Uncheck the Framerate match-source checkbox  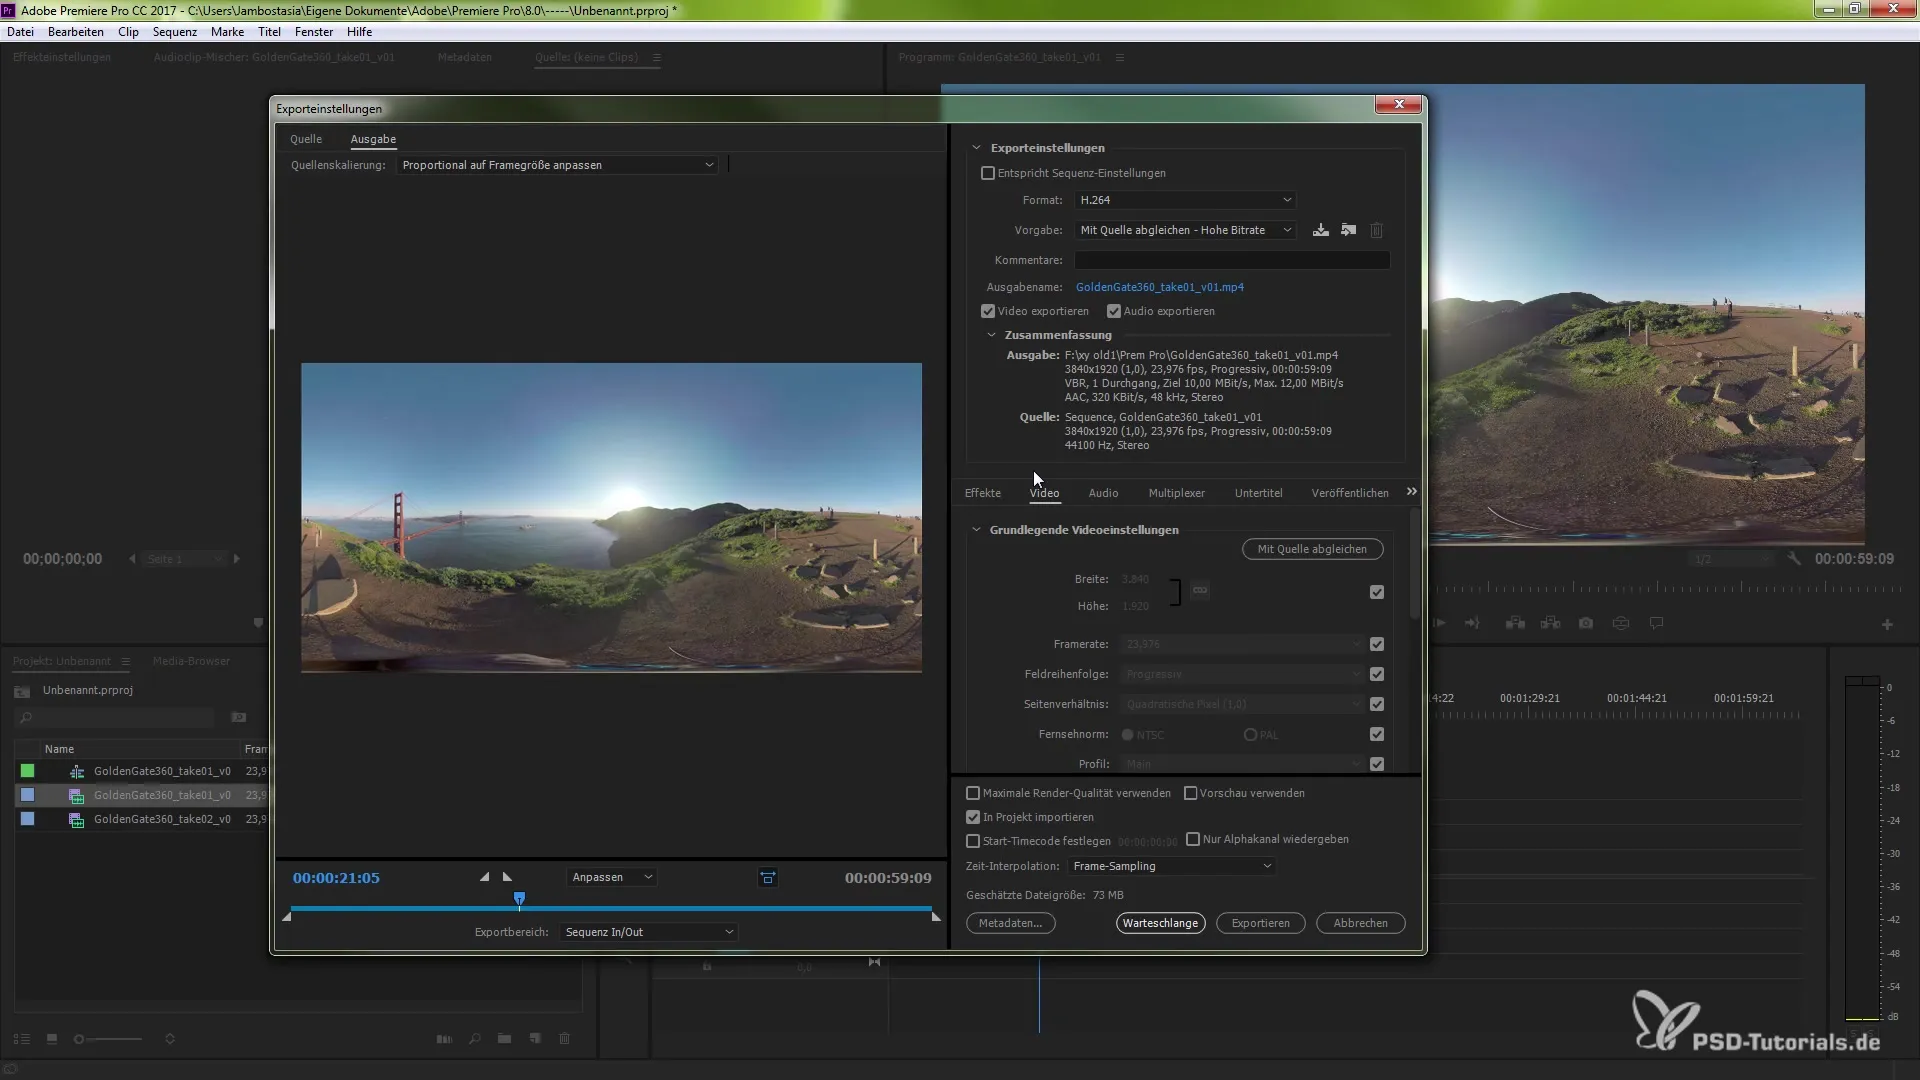tap(1377, 644)
